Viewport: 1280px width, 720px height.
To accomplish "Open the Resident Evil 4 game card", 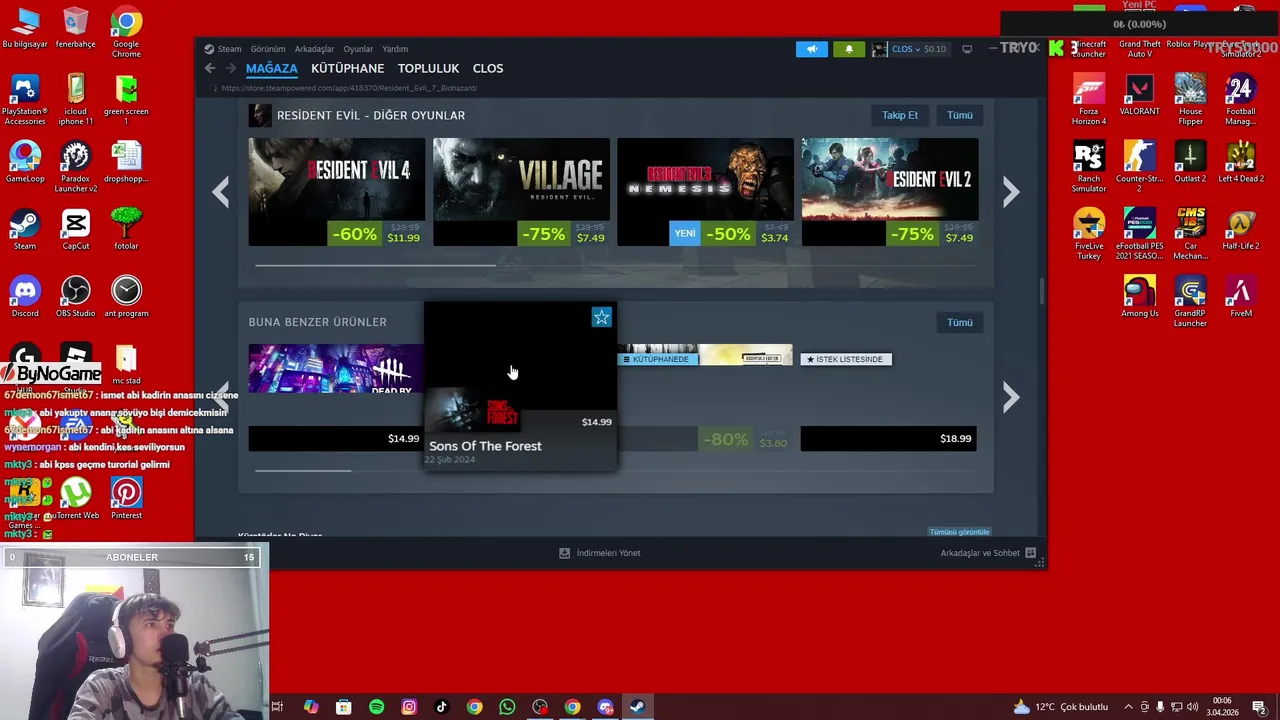I will (337, 192).
